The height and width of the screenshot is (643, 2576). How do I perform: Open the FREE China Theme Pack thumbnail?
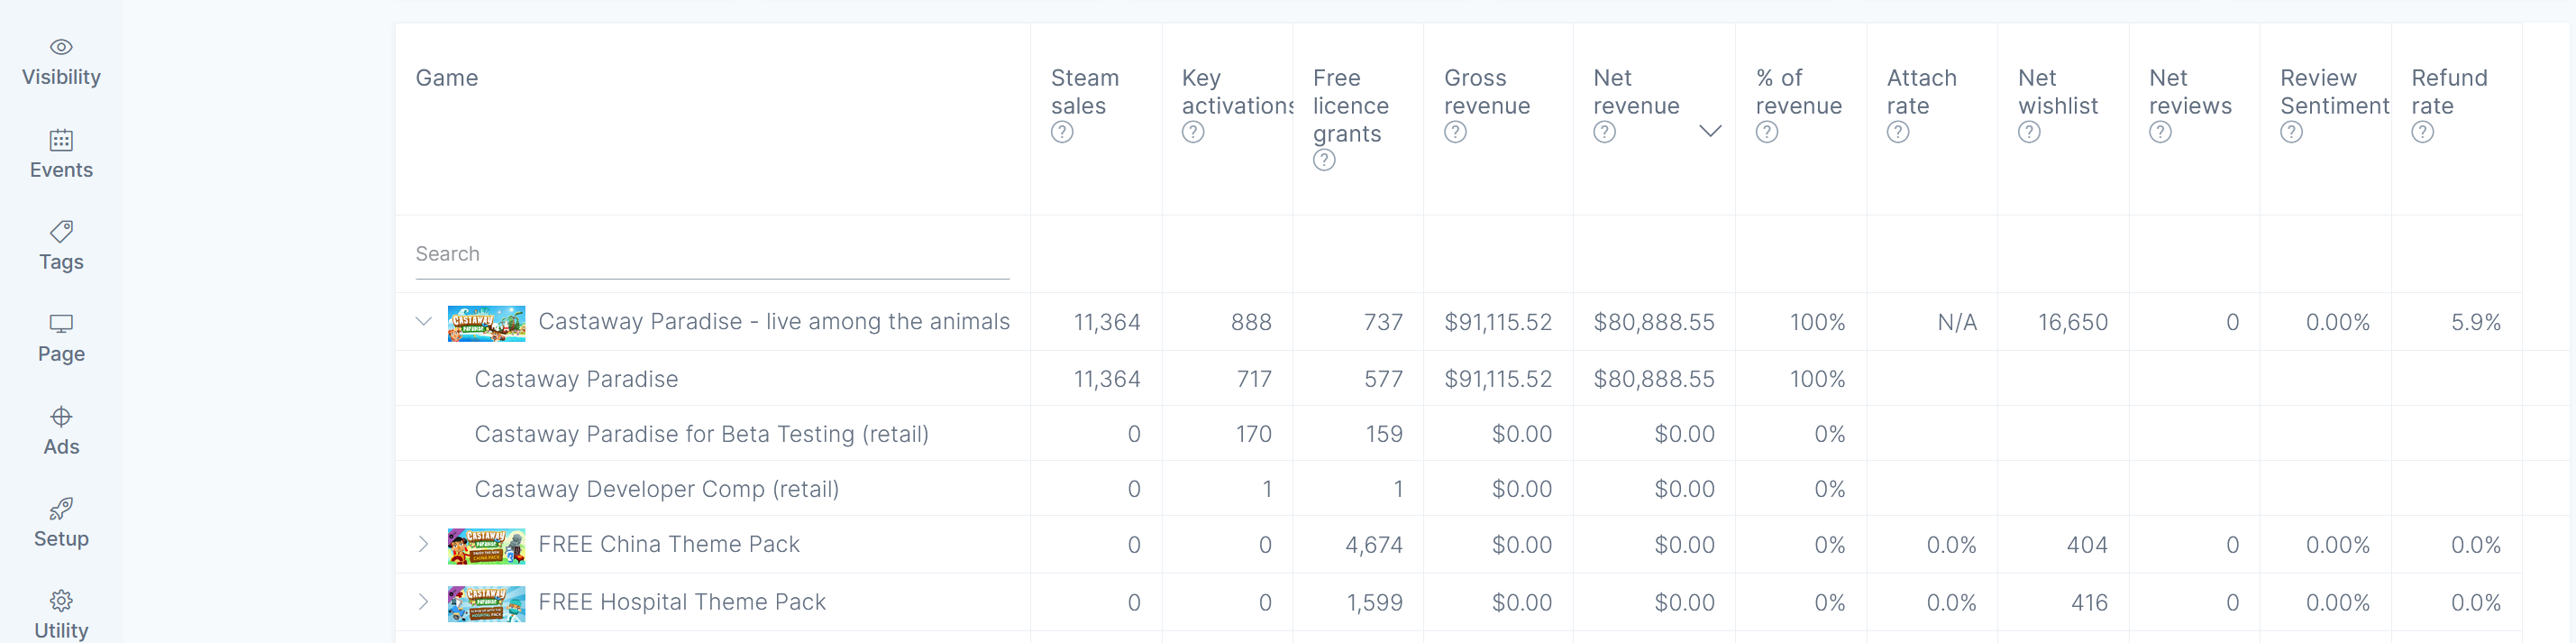click(486, 546)
